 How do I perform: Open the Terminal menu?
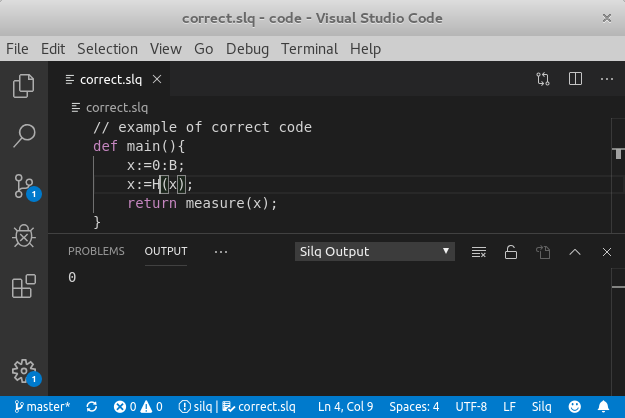309,49
